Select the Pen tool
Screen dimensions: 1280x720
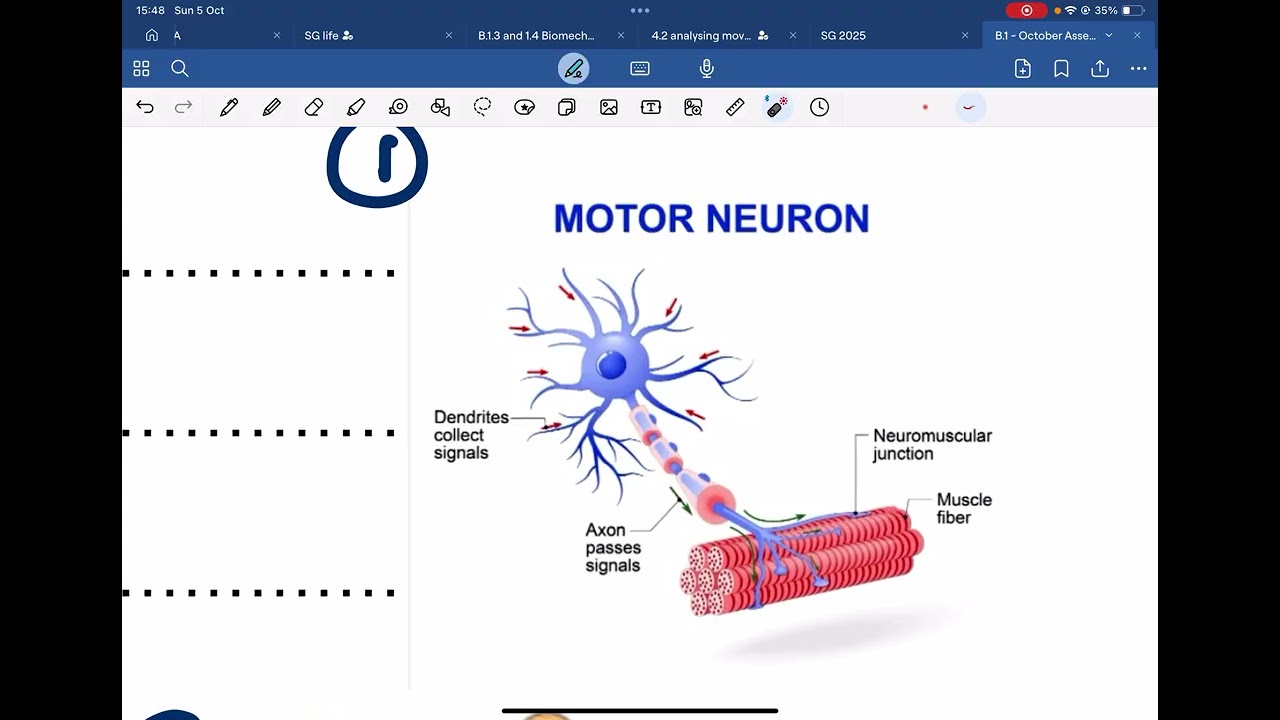pos(229,107)
